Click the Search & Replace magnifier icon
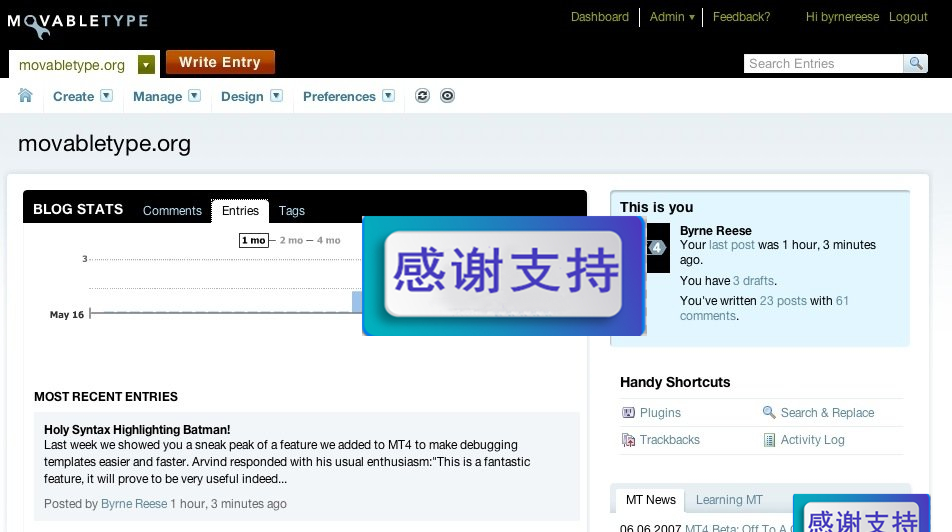The width and height of the screenshot is (952, 532). click(x=769, y=412)
